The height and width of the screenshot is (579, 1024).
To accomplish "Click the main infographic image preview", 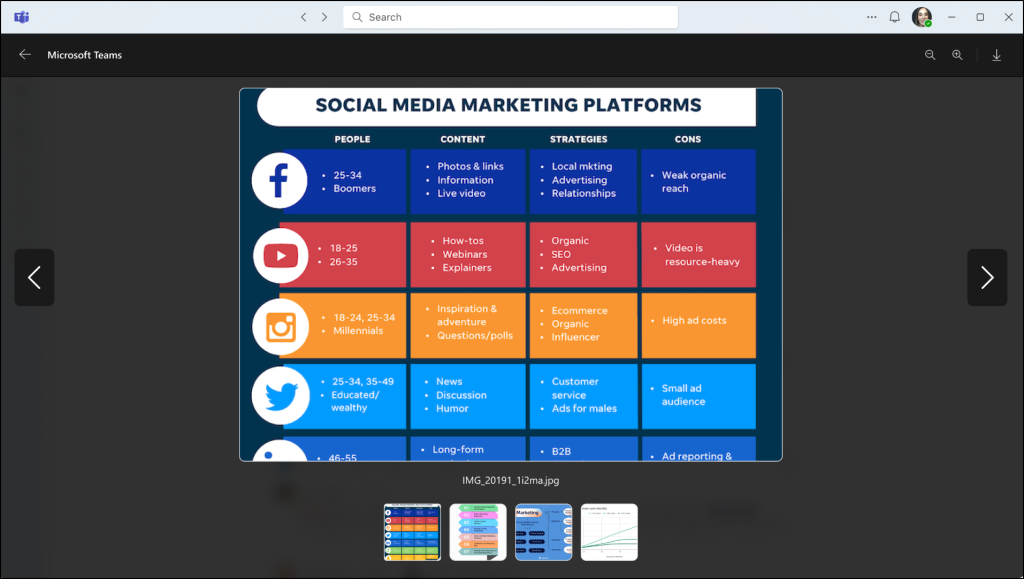I will 510,275.
